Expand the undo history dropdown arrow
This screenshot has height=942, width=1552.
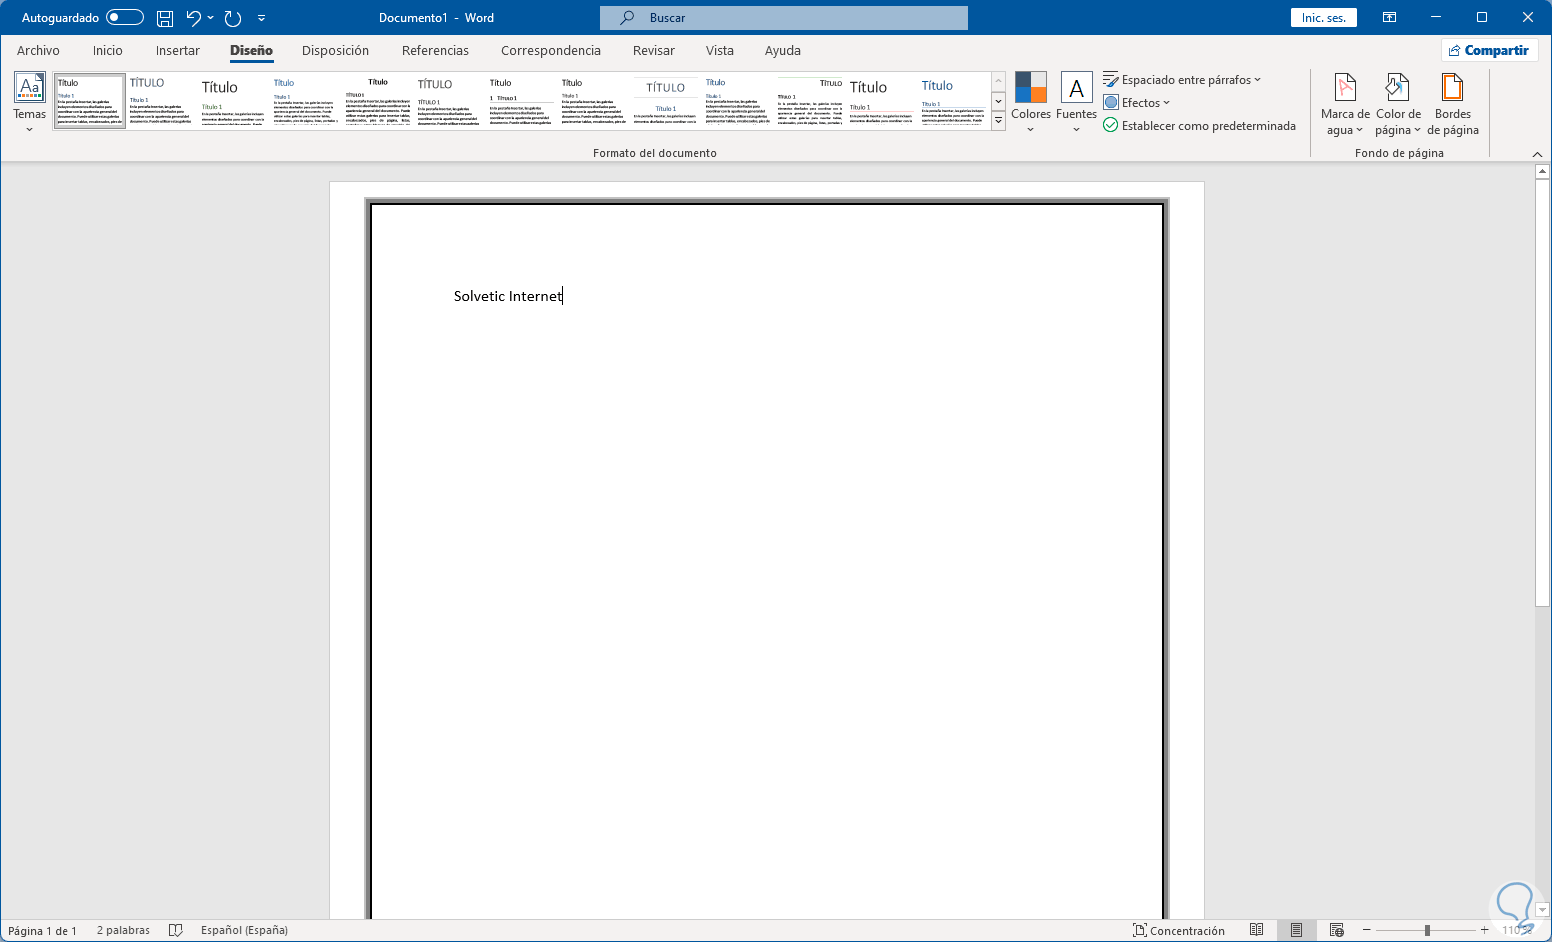[x=211, y=18]
